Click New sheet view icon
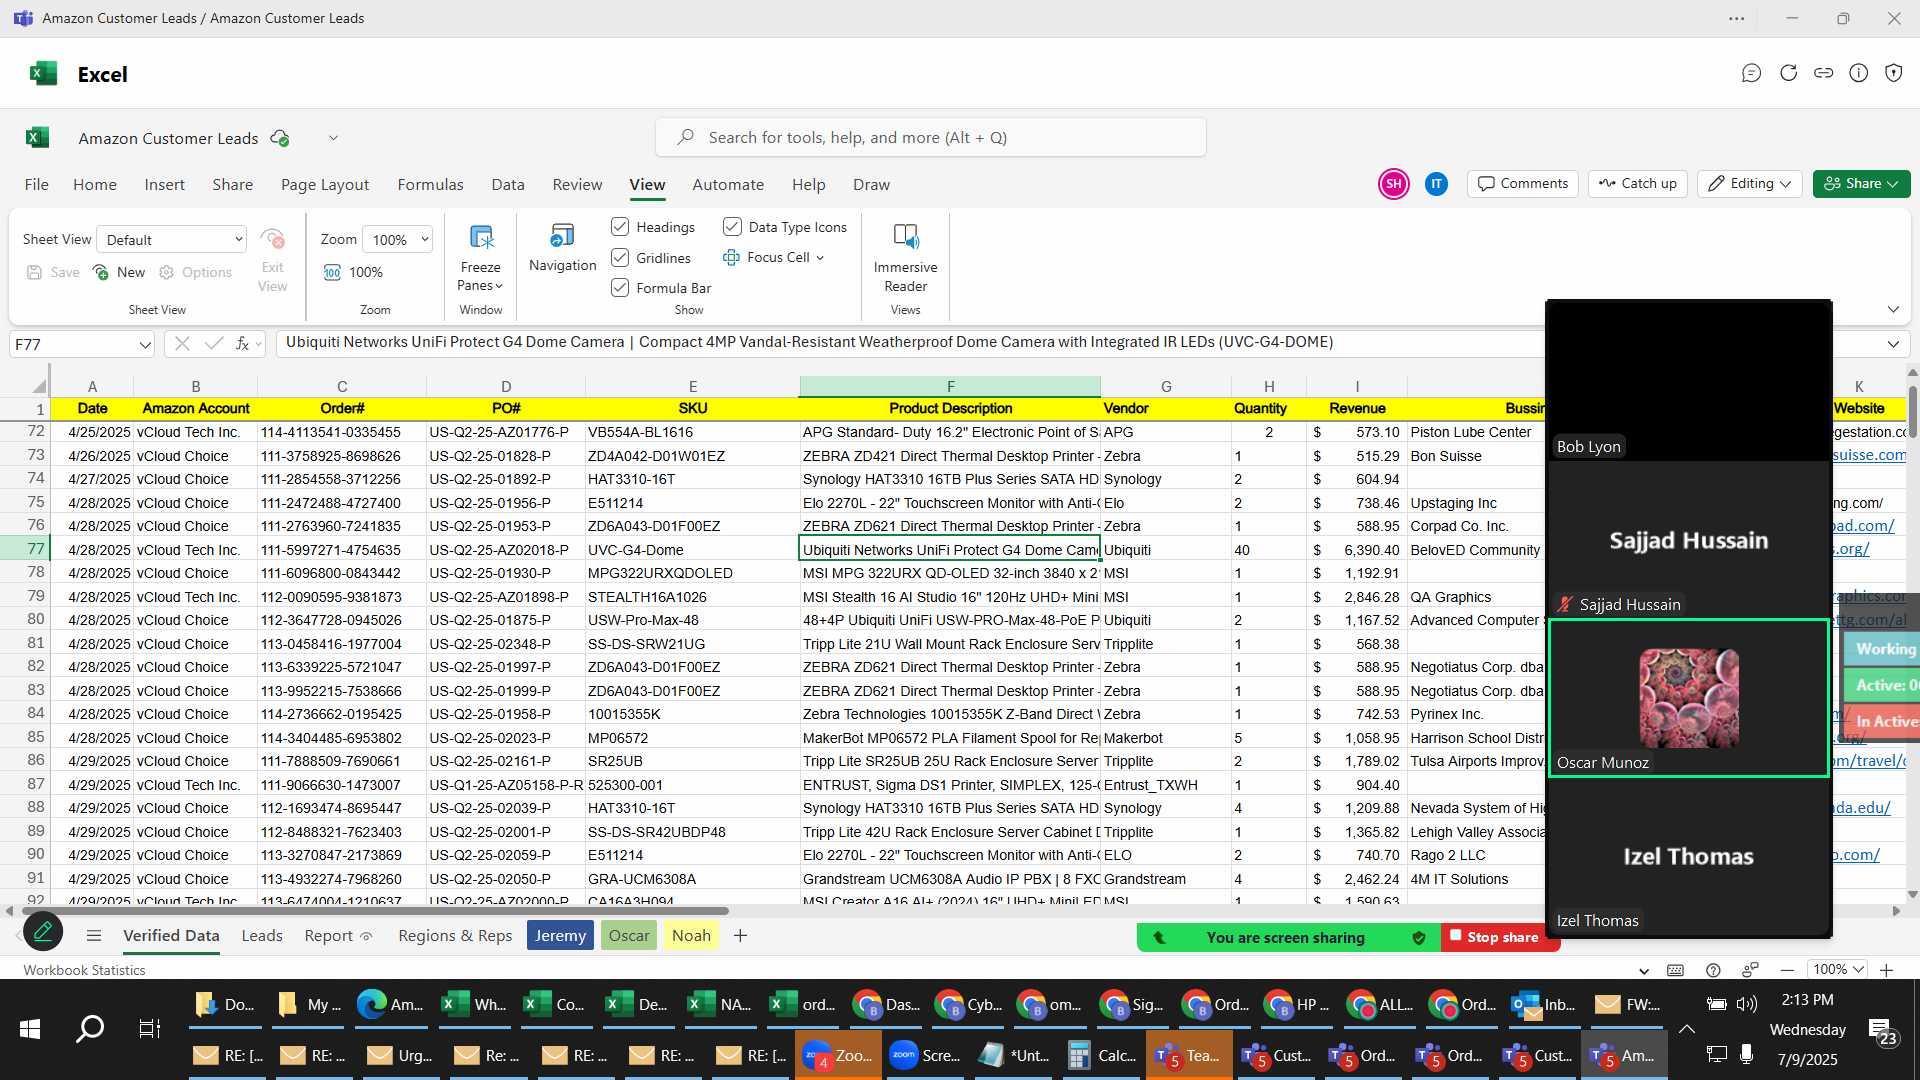 click(101, 272)
